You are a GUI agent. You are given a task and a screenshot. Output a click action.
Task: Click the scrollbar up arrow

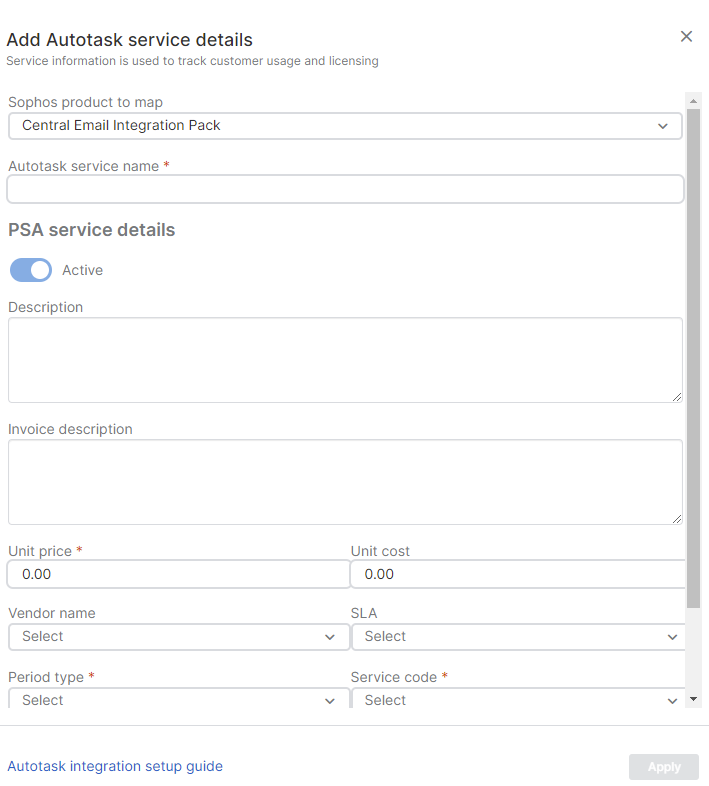pos(693,99)
